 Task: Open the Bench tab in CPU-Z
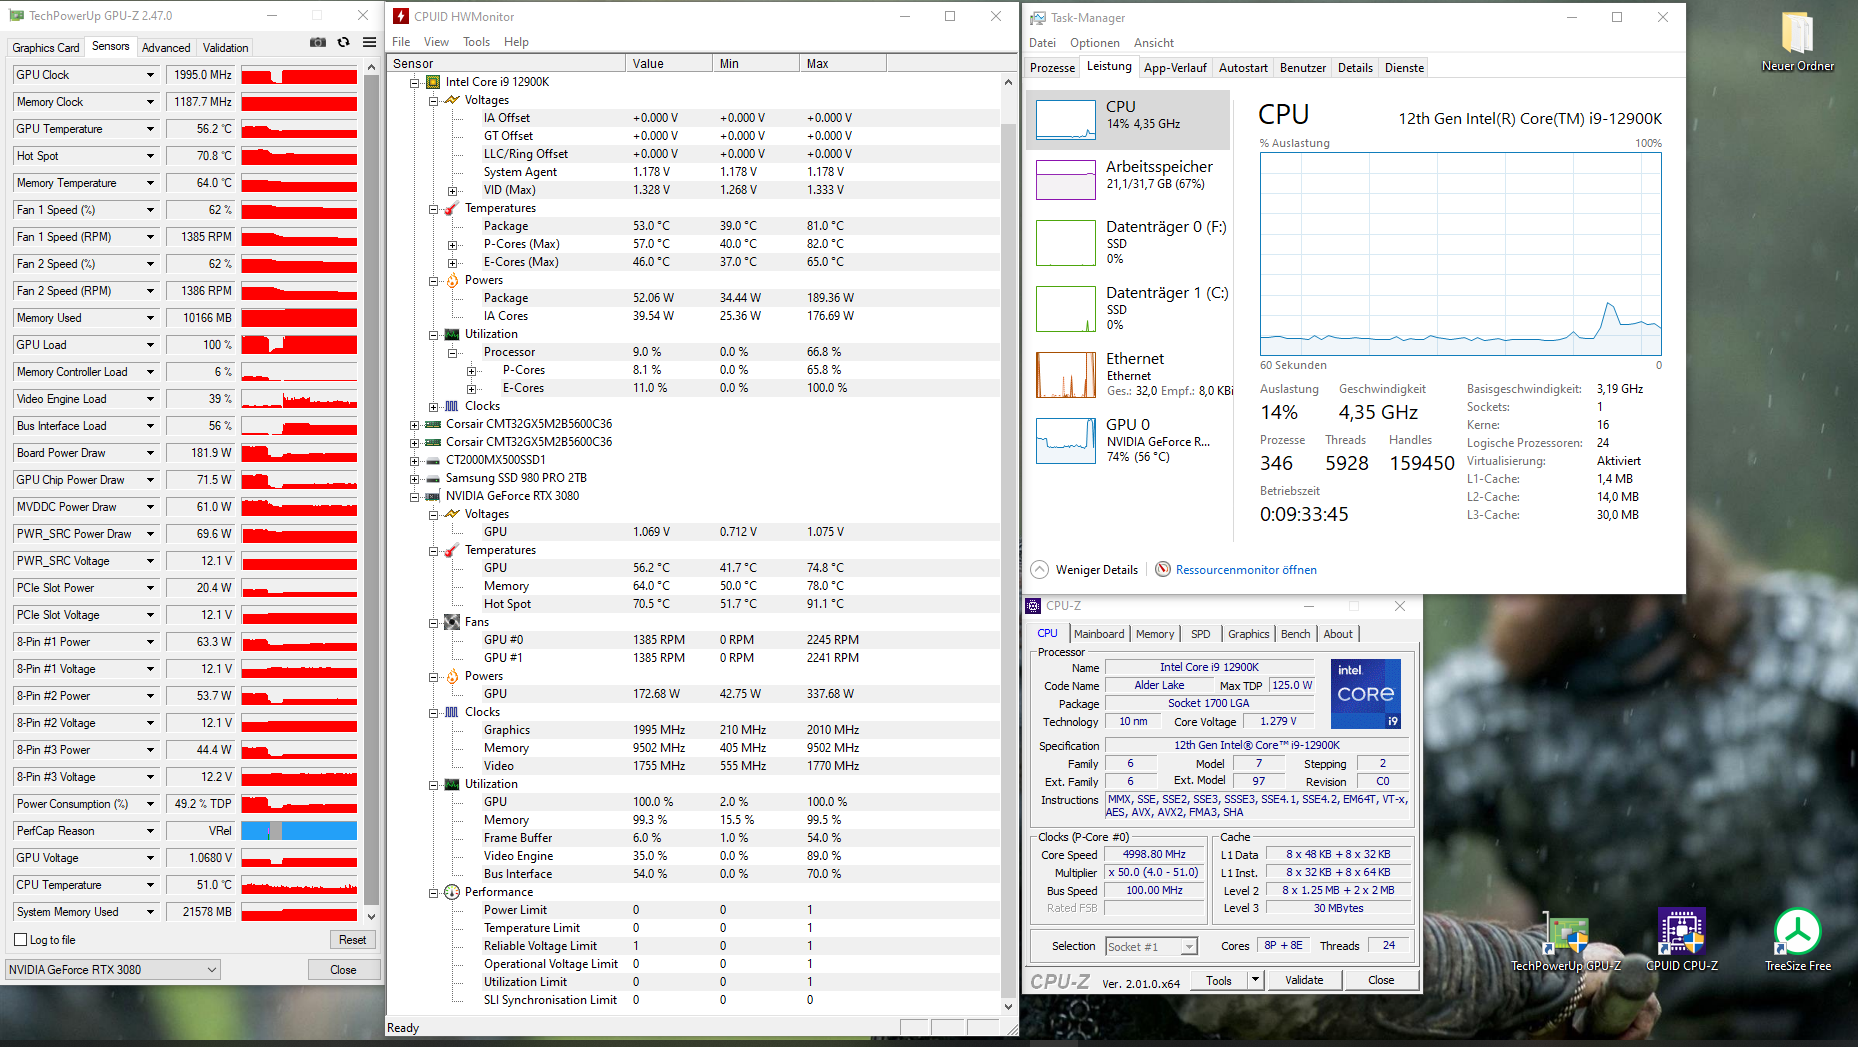(x=1295, y=634)
